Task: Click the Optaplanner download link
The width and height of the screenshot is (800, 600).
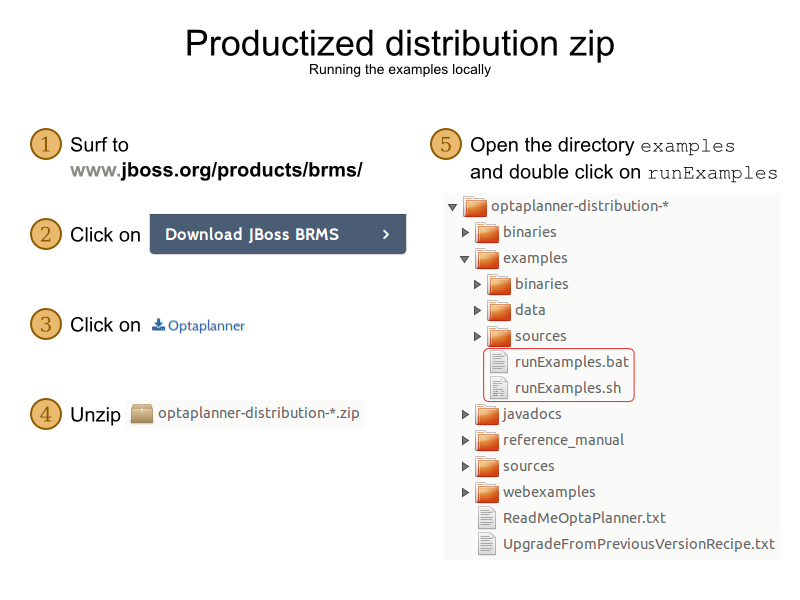Action: point(198,326)
